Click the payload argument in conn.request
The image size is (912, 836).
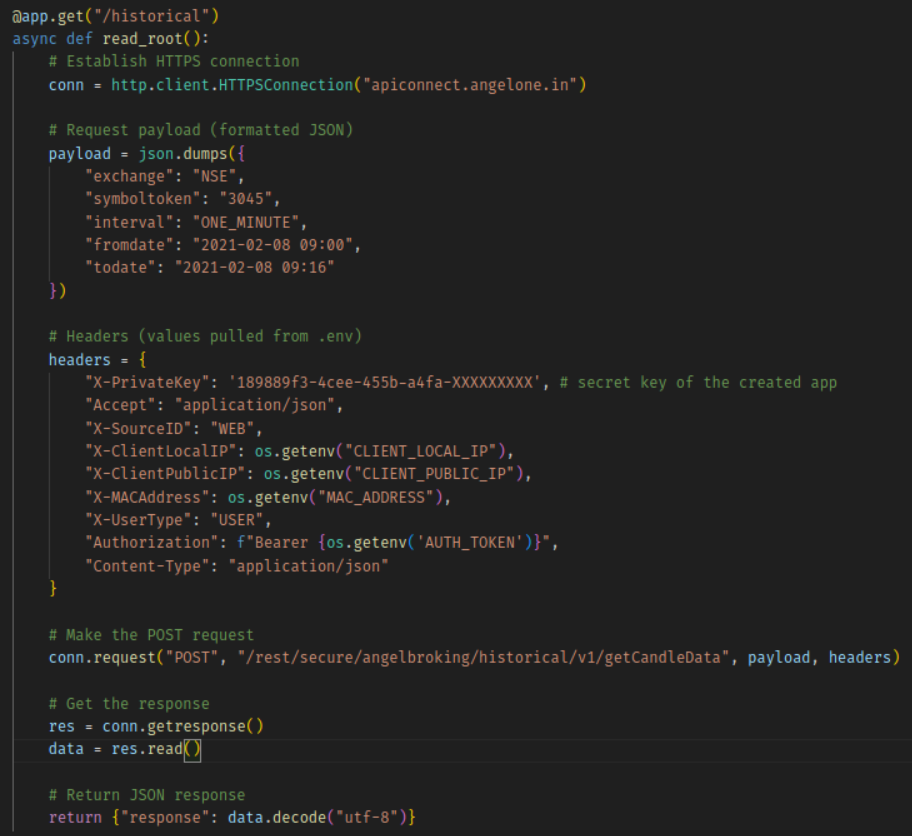(x=779, y=657)
